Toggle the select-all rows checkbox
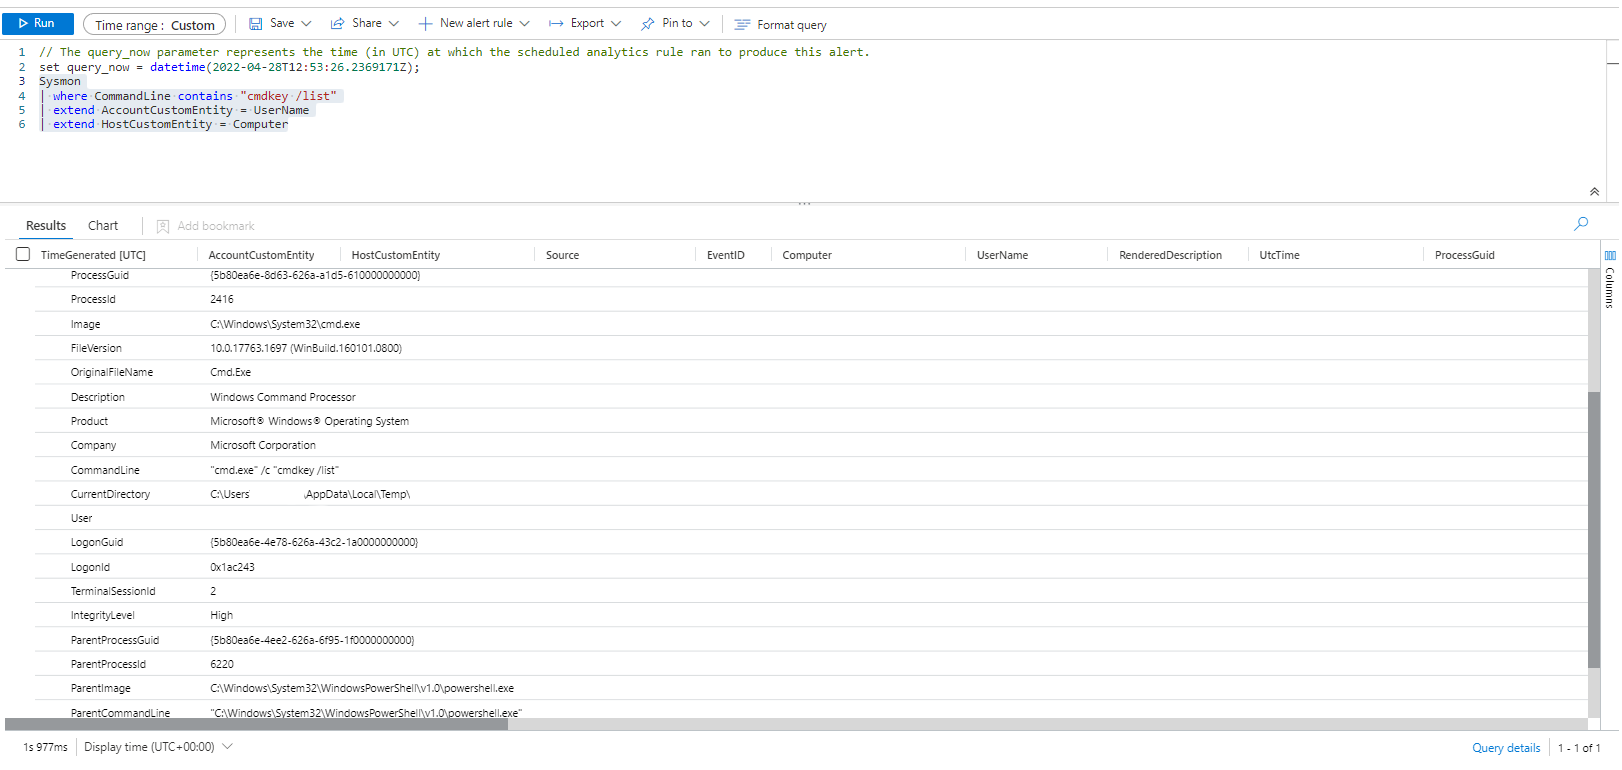Viewport: 1622px width, 770px height. coord(23,255)
